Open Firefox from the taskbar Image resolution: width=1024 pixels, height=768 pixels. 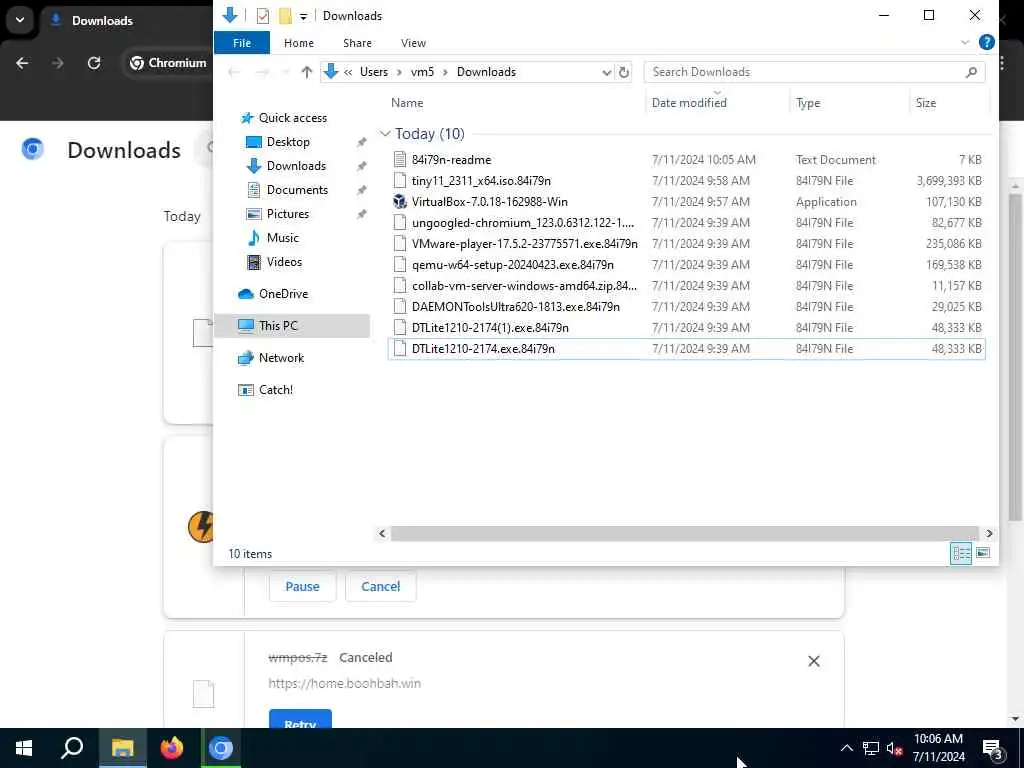tap(172, 748)
